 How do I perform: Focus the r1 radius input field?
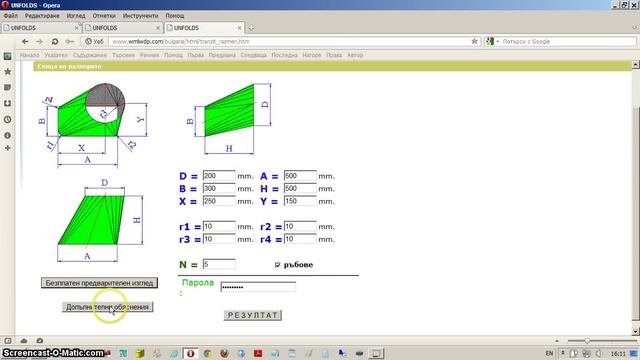click(219, 227)
